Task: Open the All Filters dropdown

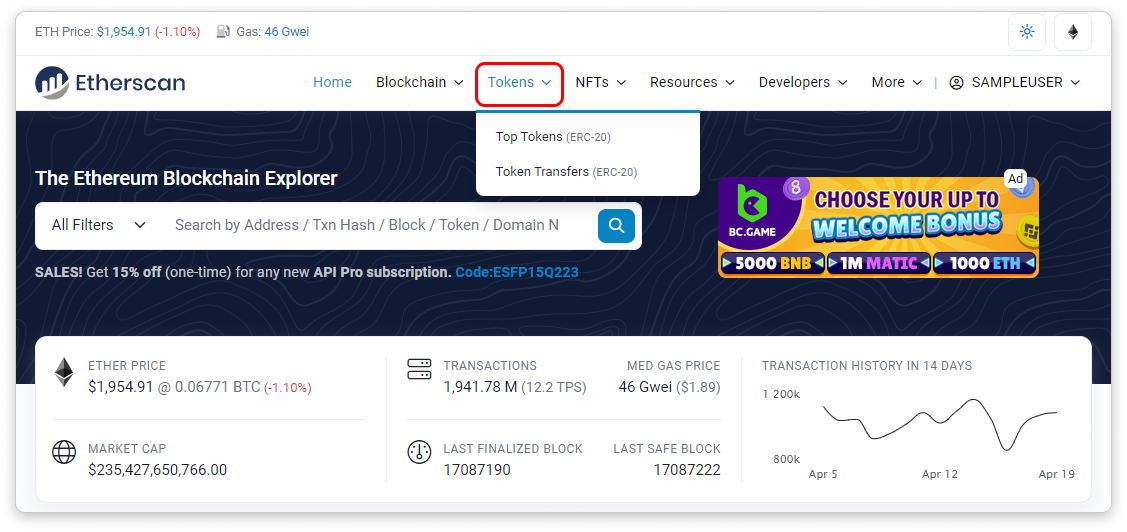Action: point(99,225)
